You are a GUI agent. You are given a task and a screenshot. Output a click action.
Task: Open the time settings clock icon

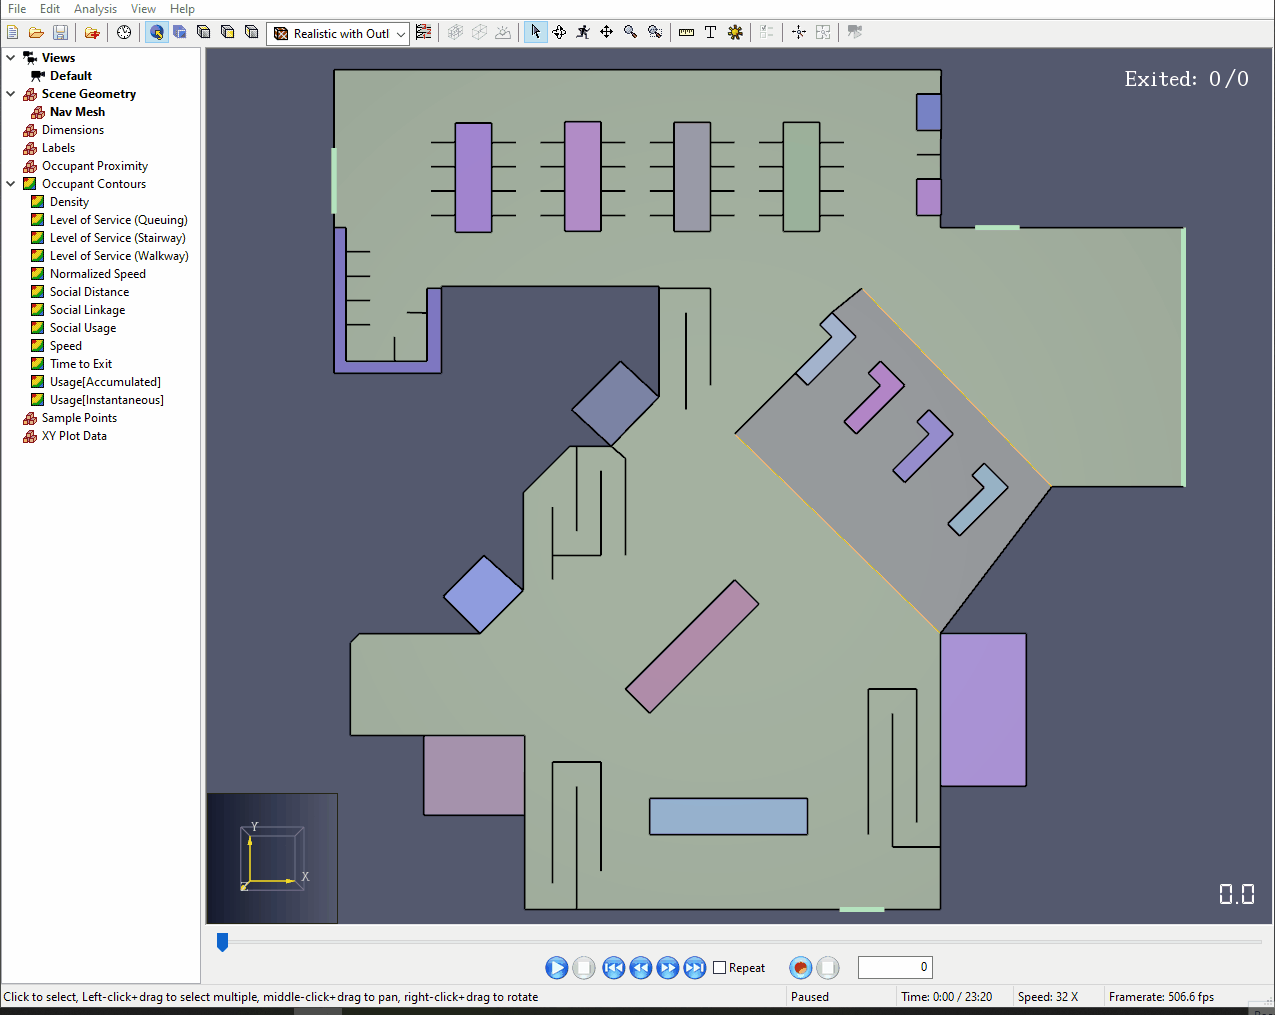pyautogui.click(x=124, y=32)
